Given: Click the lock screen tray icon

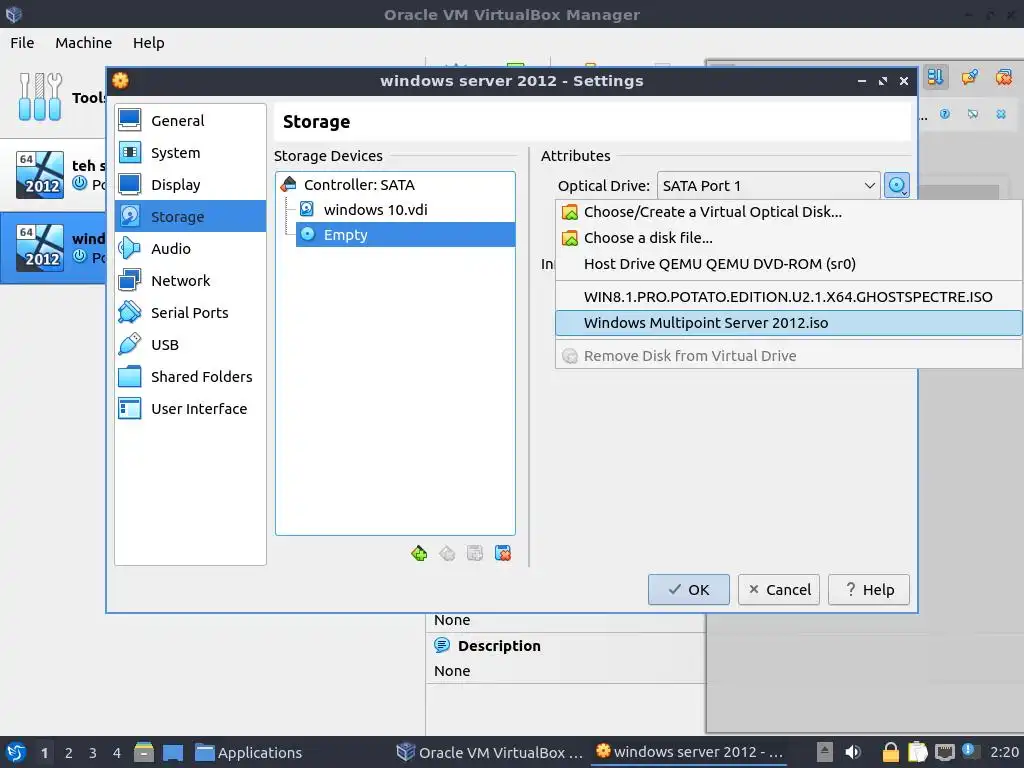Looking at the screenshot, I should pyautogui.click(x=890, y=752).
